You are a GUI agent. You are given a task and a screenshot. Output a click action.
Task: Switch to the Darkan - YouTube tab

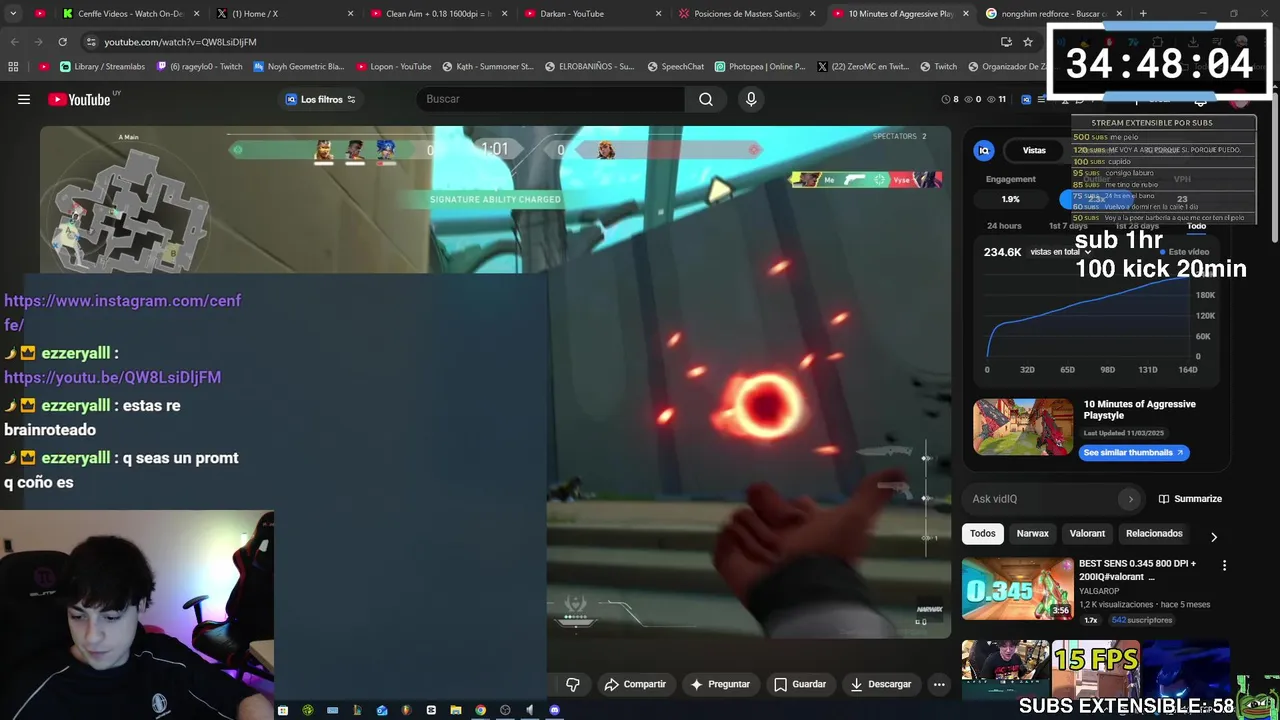point(594,14)
